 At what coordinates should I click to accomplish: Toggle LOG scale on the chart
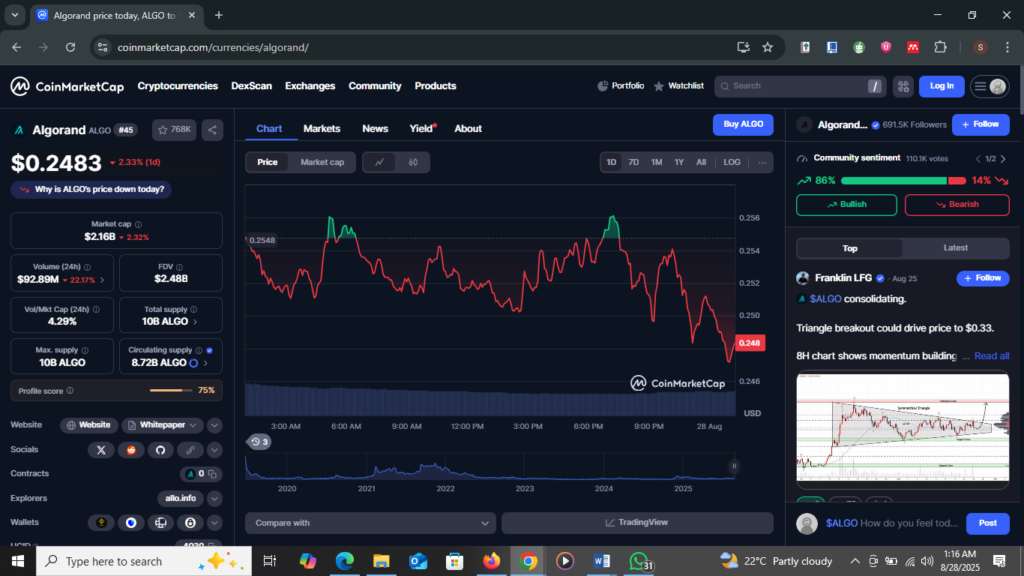click(x=731, y=163)
